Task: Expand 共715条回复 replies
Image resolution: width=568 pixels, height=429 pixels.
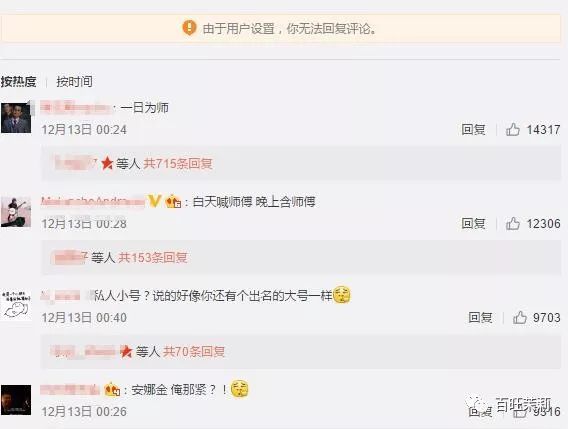Action: (178, 164)
